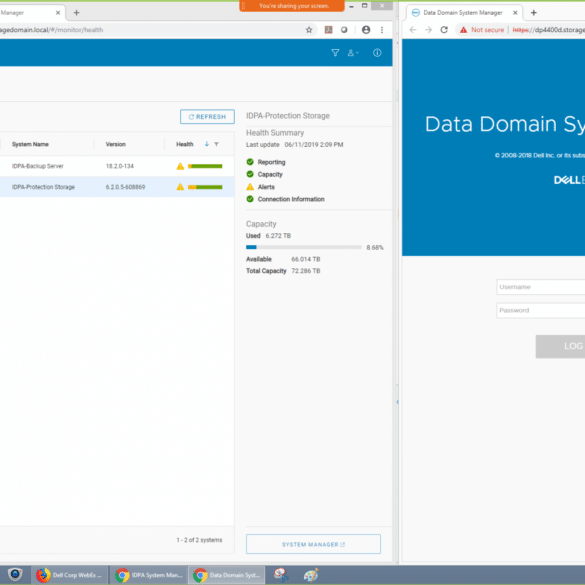
Task: Click the Password field in Data Domain window
Action: tap(541, 310)
